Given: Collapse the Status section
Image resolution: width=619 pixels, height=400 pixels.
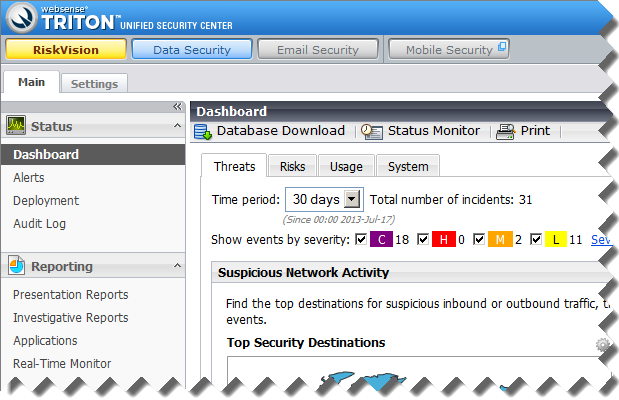Looking at the screenshot, I should (x=177, y=126).
